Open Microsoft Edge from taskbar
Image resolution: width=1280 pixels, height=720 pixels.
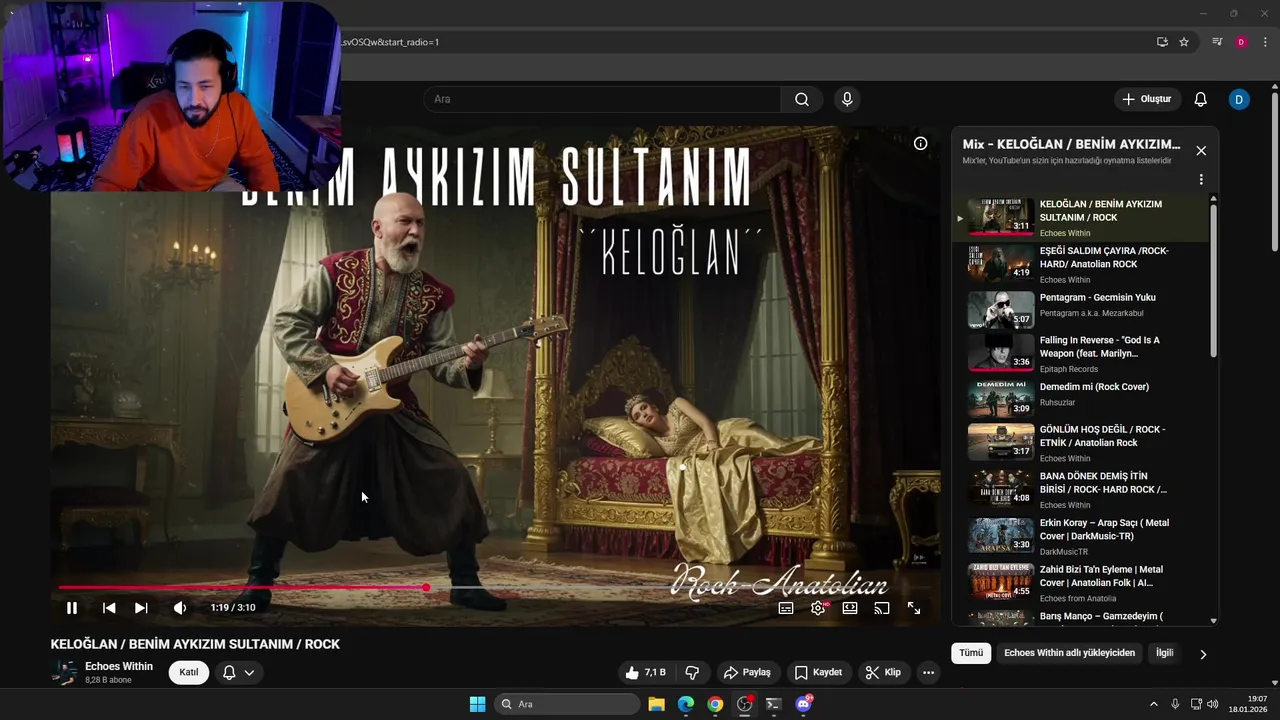click(686, 704)
